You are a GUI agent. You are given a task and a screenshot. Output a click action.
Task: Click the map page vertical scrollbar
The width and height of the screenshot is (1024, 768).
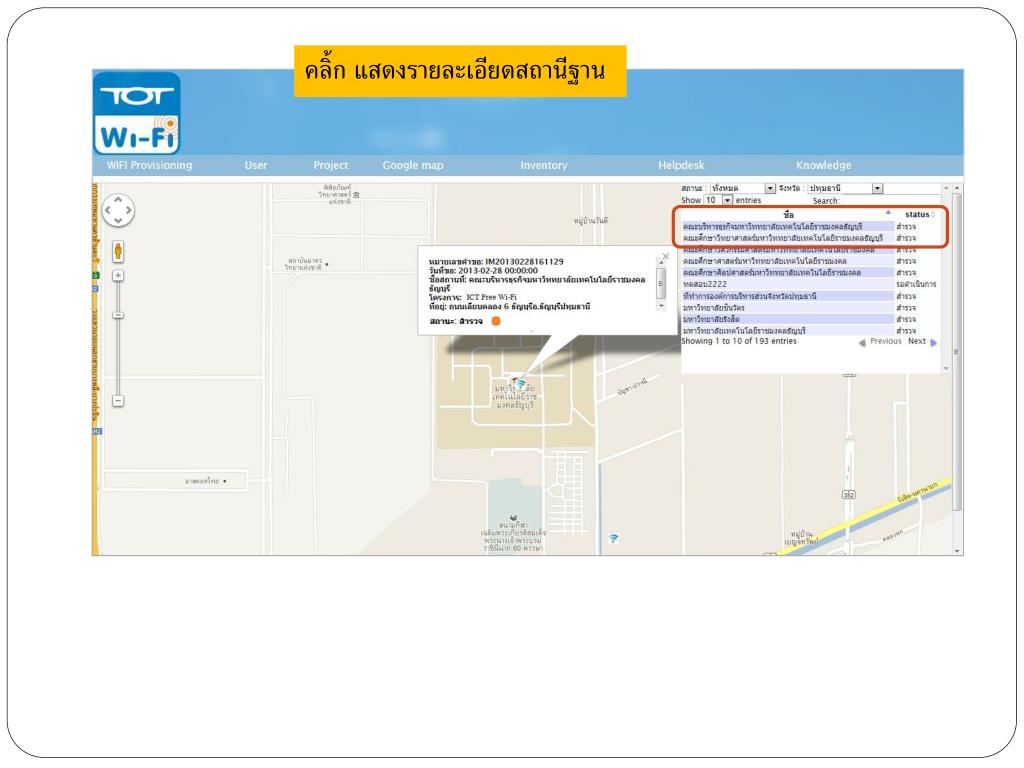pos(957,353)
